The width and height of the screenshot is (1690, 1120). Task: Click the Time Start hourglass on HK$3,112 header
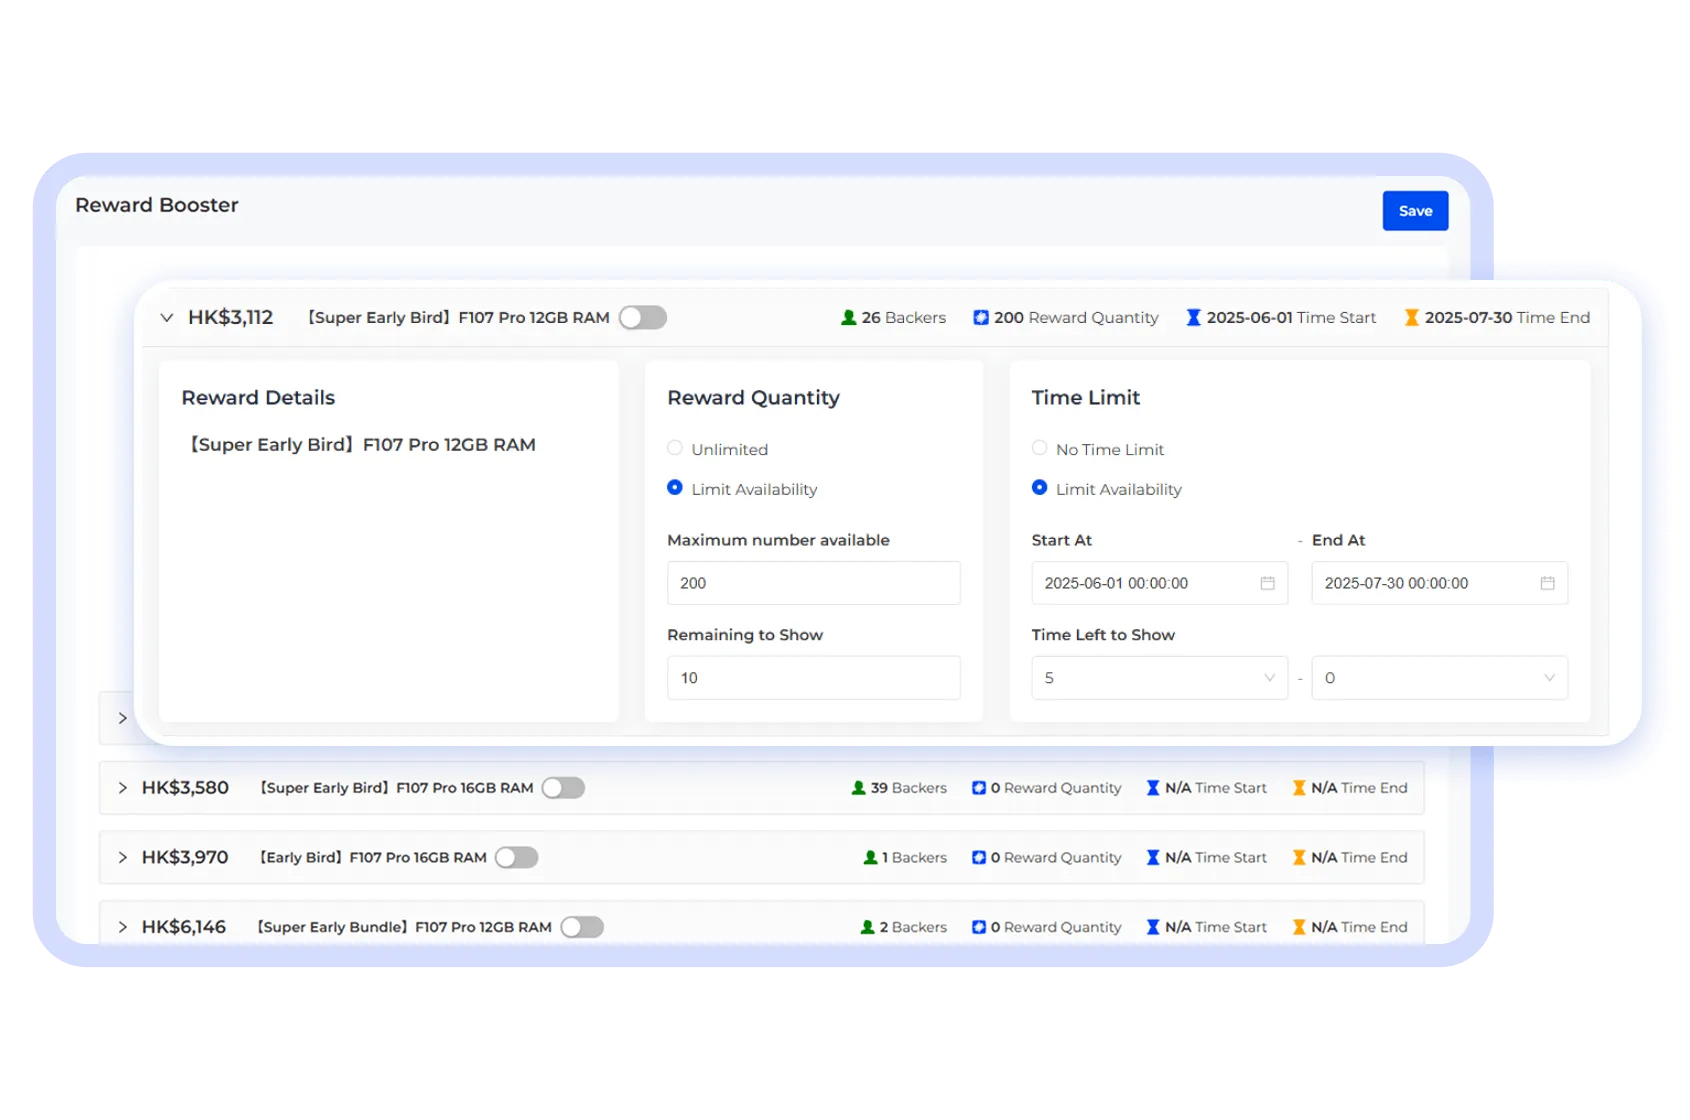click(1192, 317)
